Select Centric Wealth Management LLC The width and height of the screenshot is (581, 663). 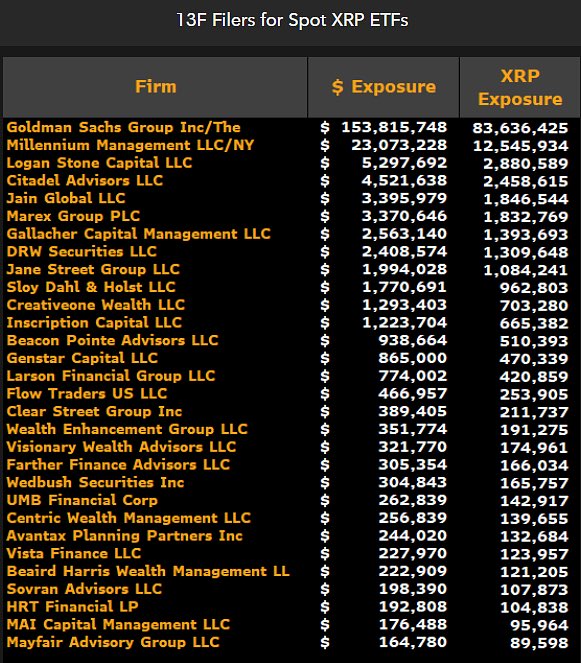coord(129,518)
